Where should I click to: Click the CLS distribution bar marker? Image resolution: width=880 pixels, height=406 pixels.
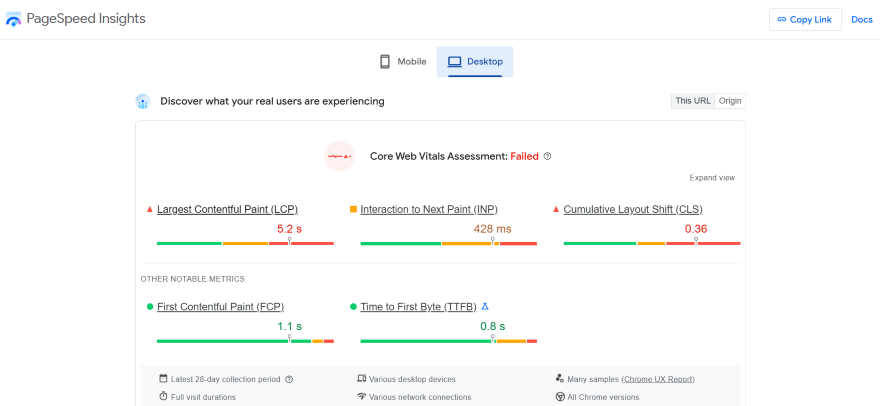[x=696, y=241]
